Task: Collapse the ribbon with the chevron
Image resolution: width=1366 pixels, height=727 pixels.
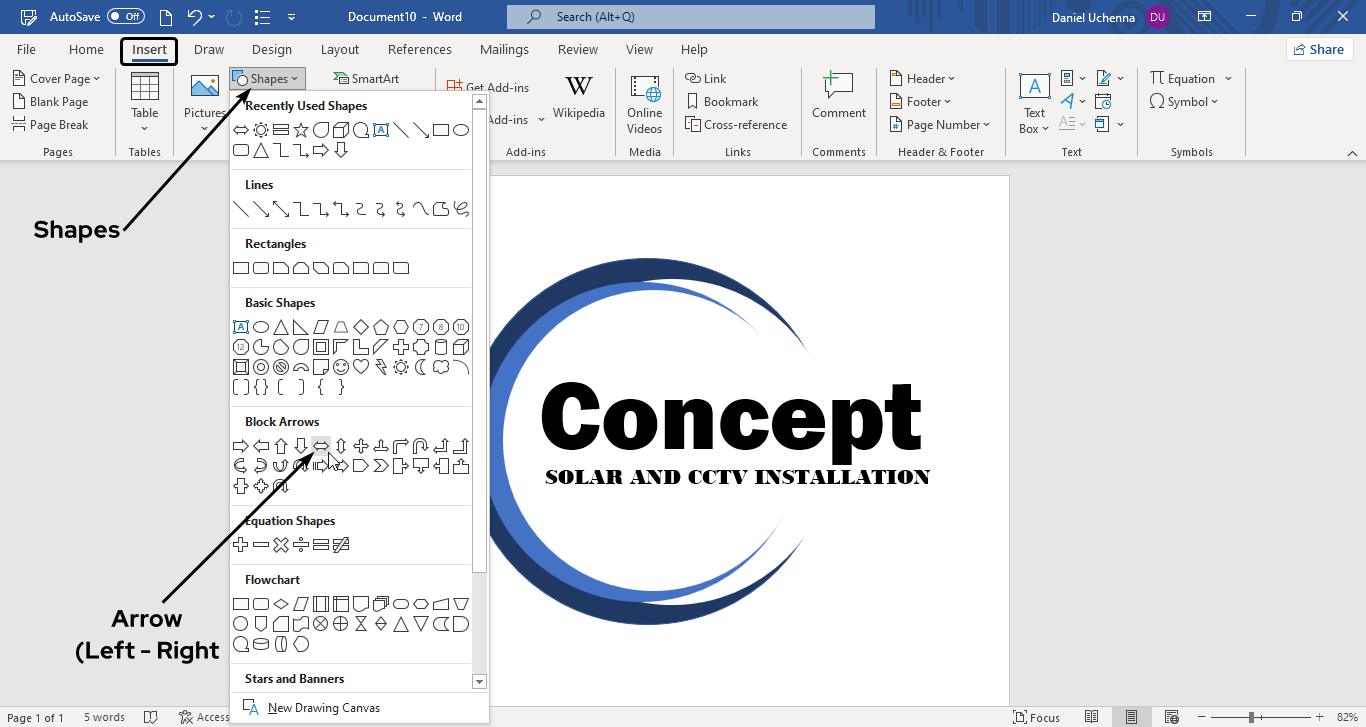Action: 1351,153
